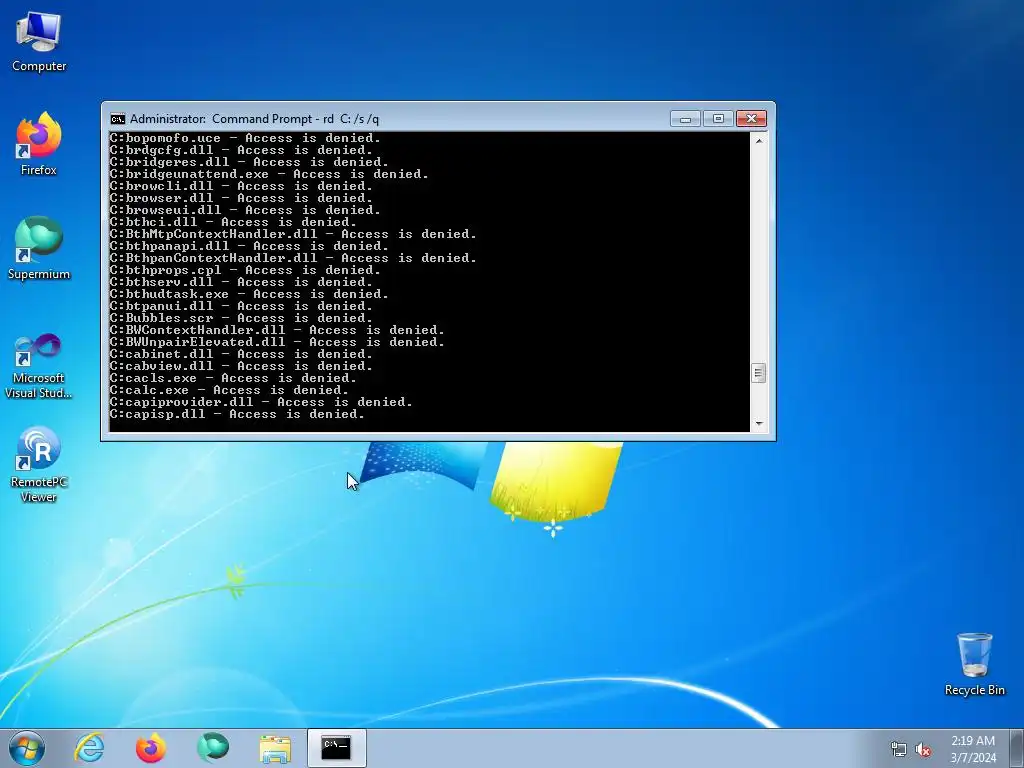
Task: Click the line with cabinet.dll
Action: click(240, 354)
